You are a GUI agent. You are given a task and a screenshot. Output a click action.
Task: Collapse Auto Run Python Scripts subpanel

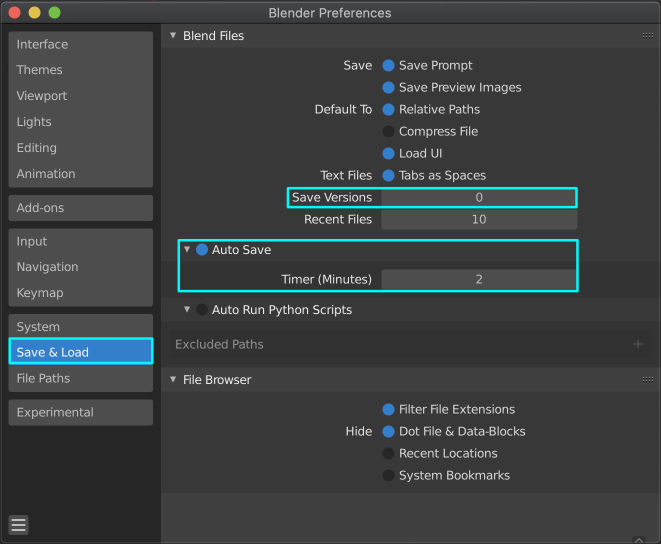coord(187,309)
